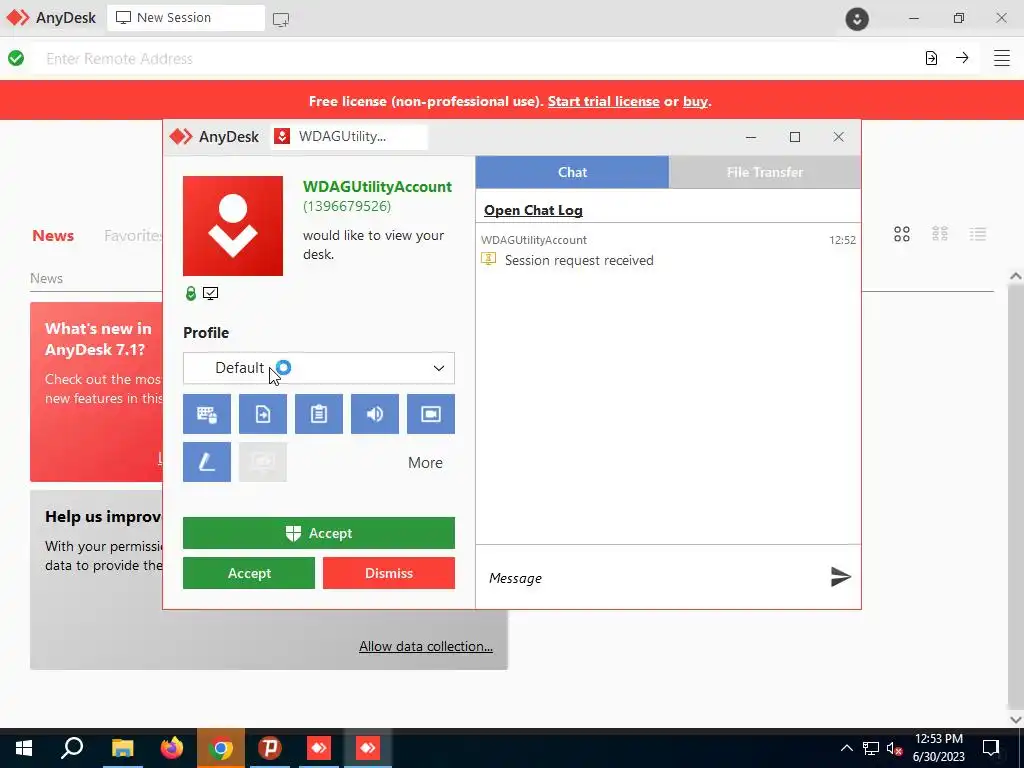
Task: Open the Default profile dropdown
Action: 319,368
